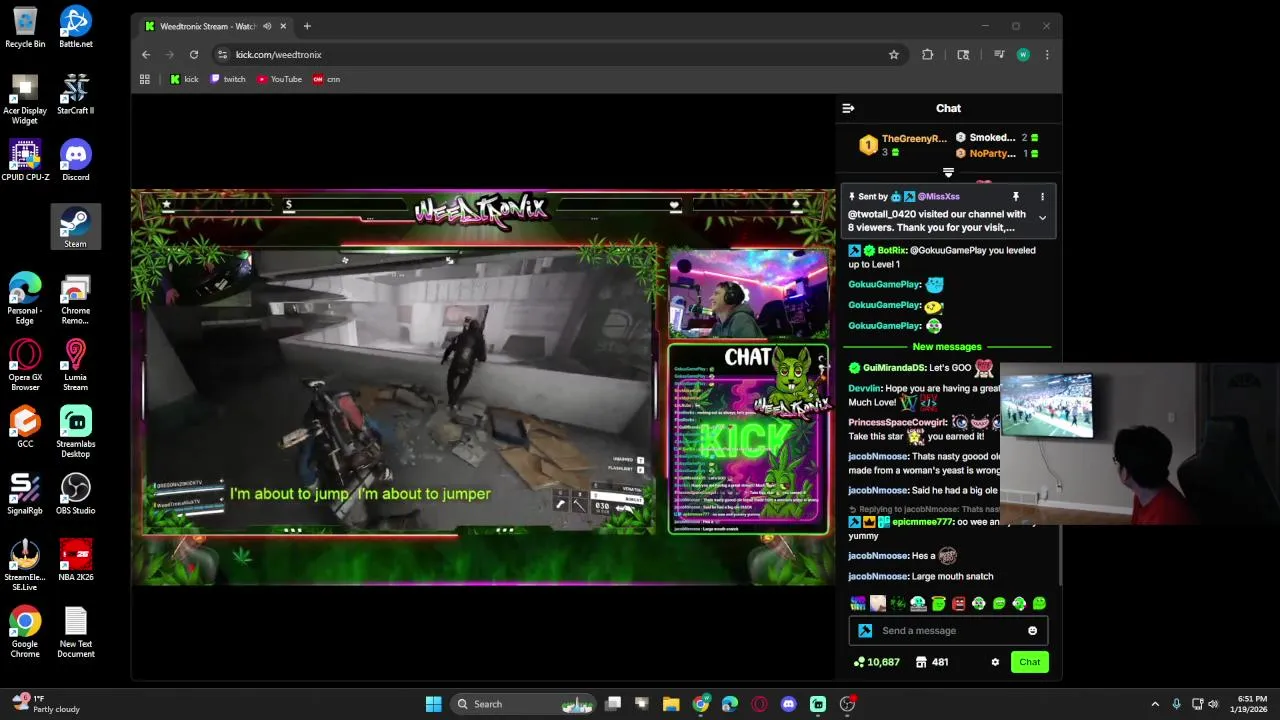The image size is (1280, 720).
Task: Open the Chrome media controls icon
Action: tap(998, 55)
